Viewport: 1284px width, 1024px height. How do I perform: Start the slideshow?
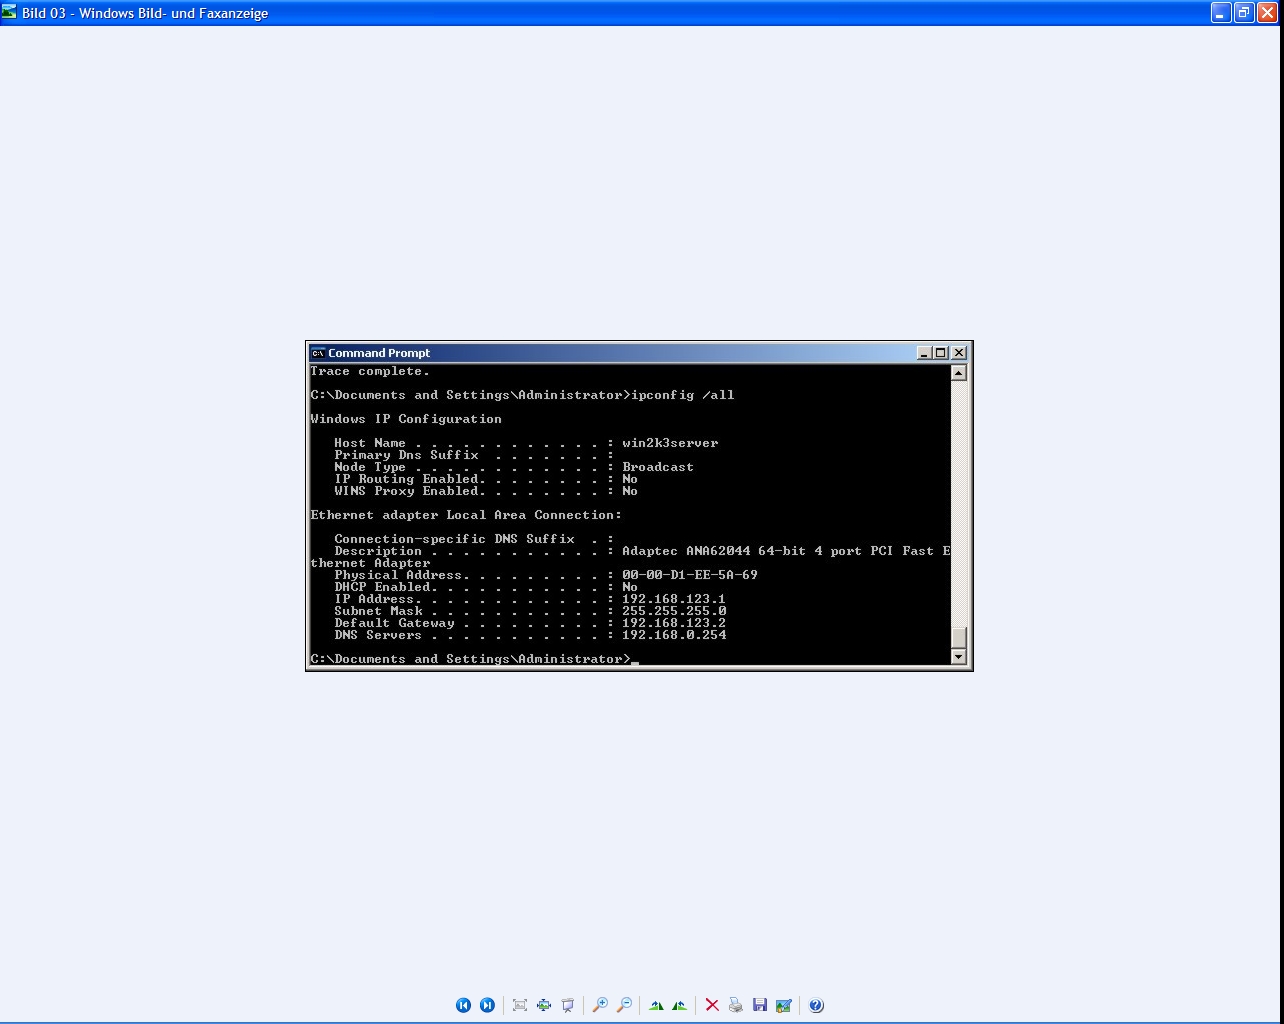click(x=568, y=1005)
